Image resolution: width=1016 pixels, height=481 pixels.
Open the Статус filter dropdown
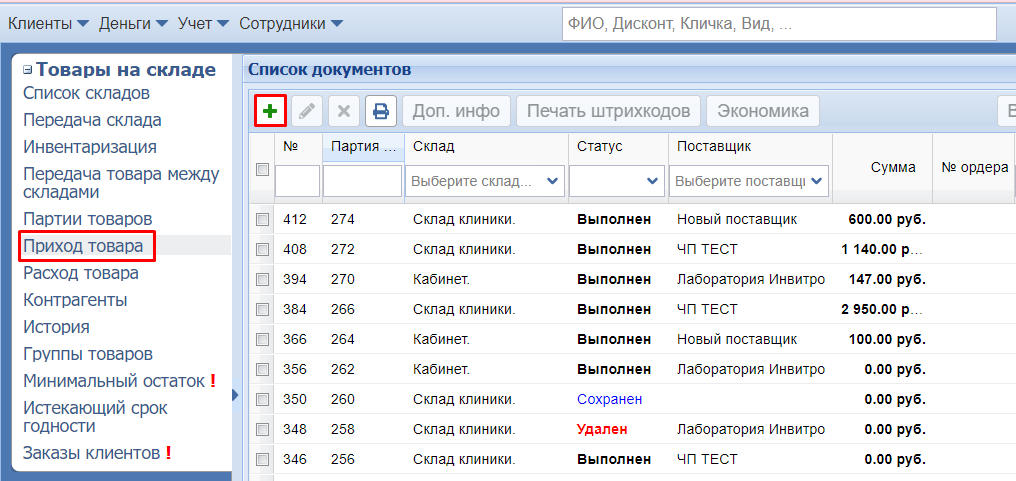[617, 181]
